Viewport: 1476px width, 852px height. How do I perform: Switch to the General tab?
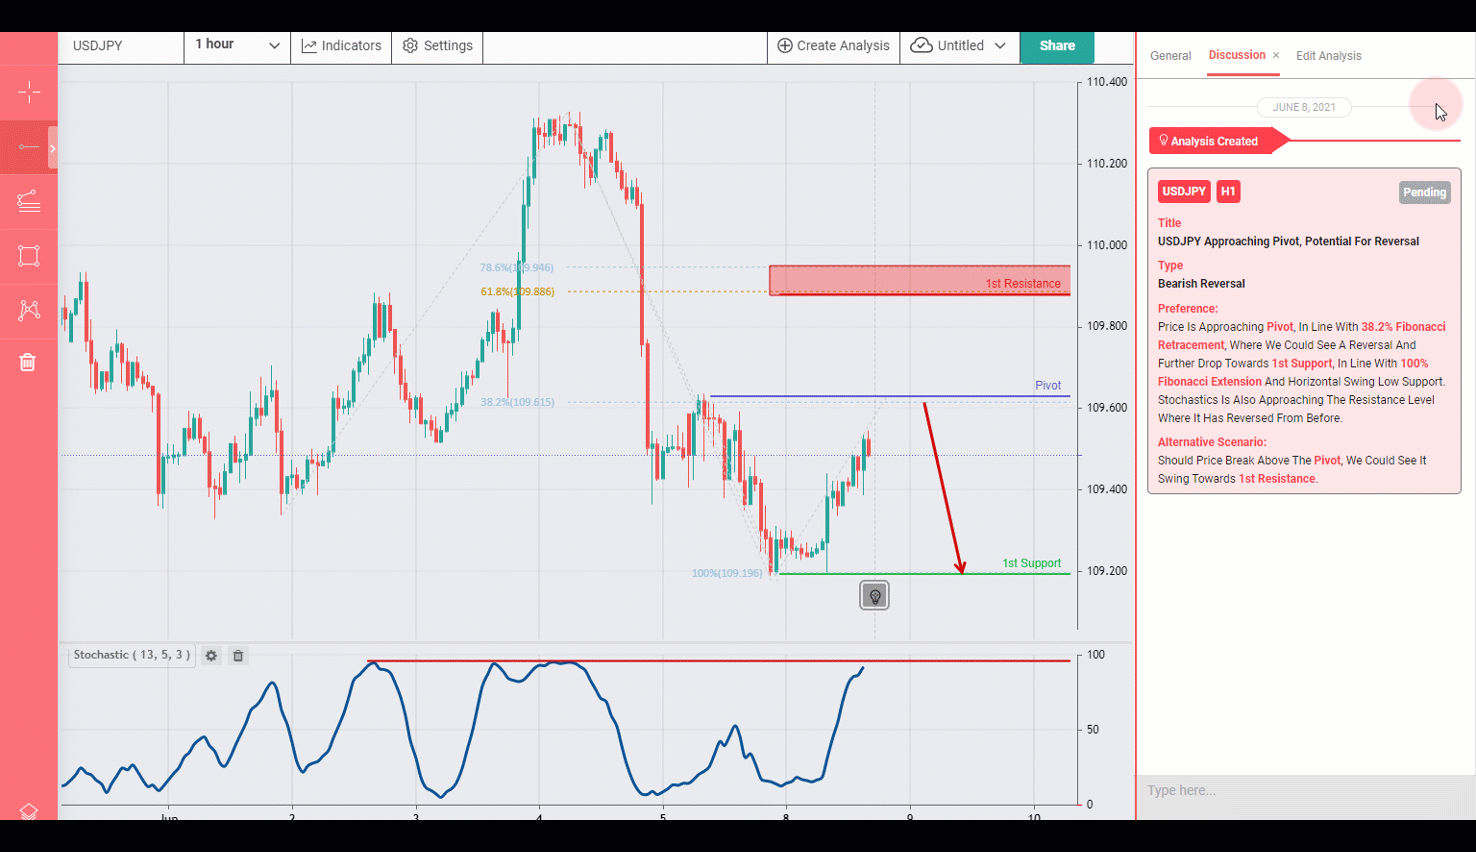coord(1170,56)
